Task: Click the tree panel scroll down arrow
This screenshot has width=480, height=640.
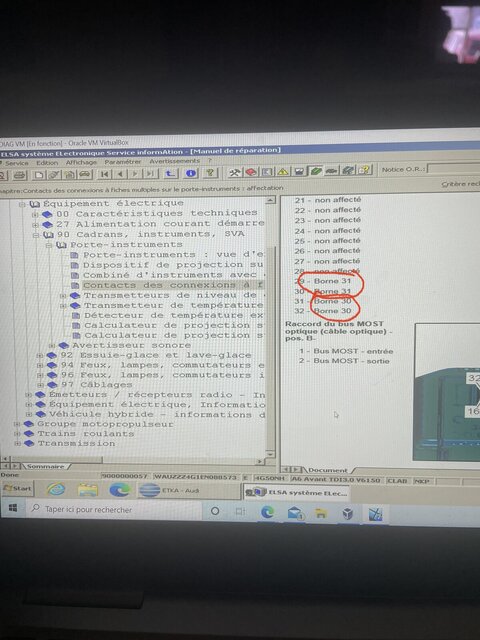Action: coord(270,454)
